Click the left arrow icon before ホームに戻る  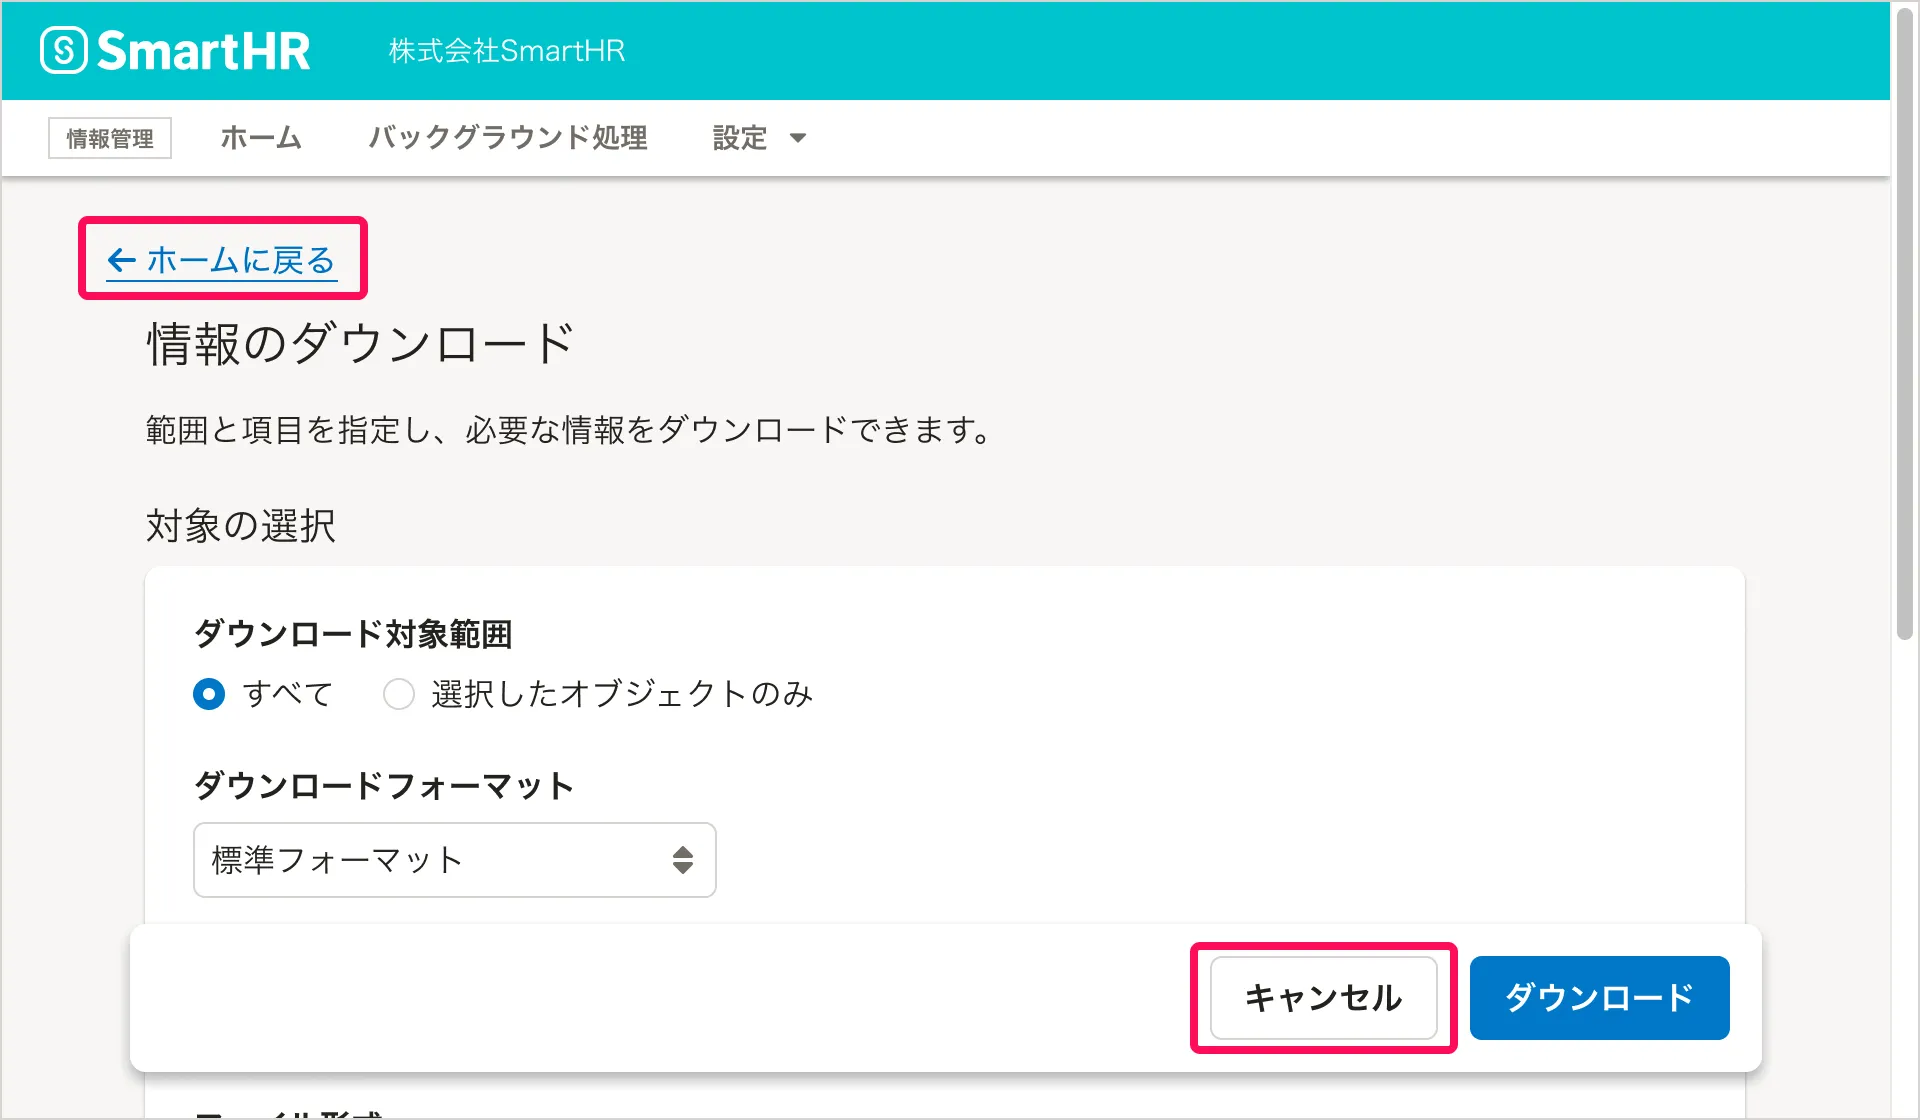[121, 261]
